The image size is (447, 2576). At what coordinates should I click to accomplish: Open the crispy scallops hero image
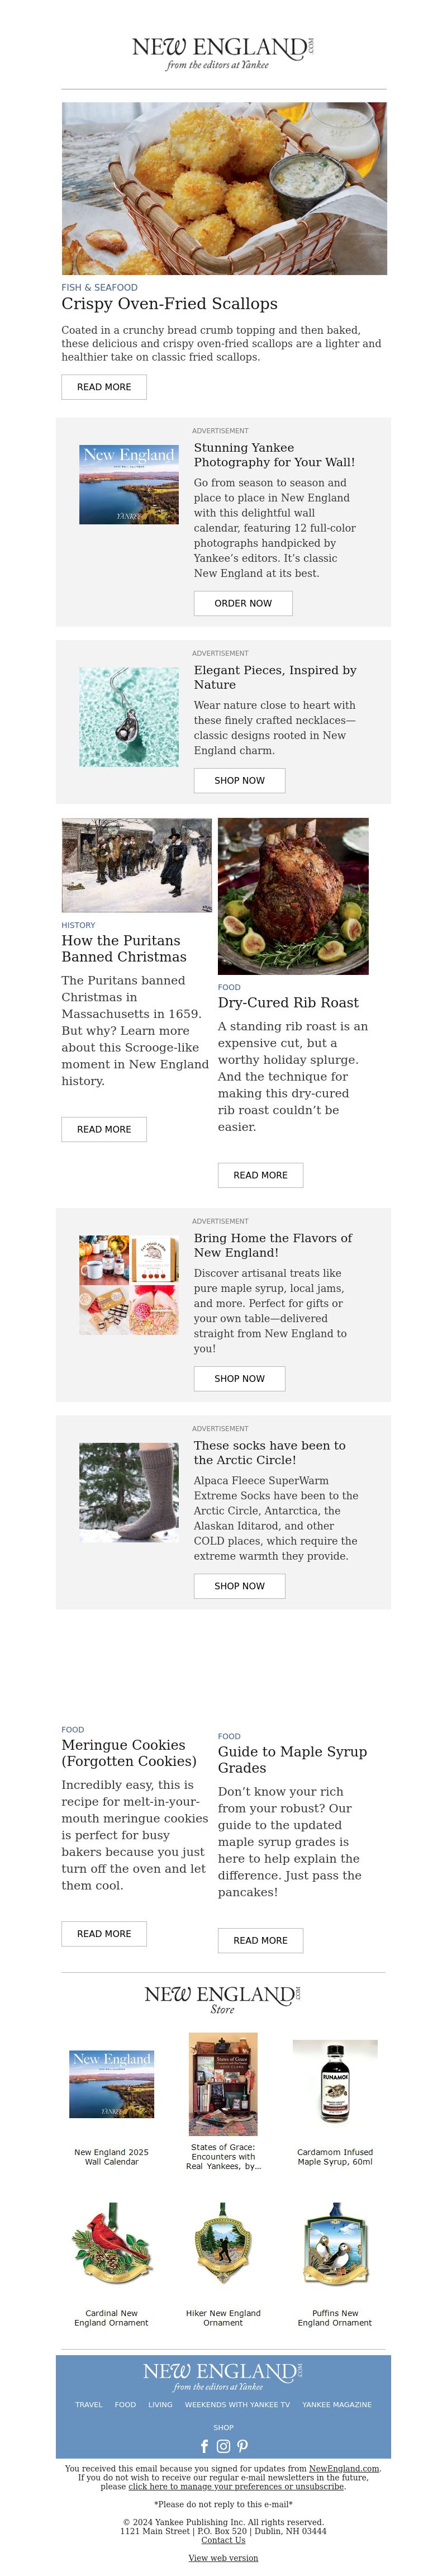pyautogui.click(x=224, y=189)
